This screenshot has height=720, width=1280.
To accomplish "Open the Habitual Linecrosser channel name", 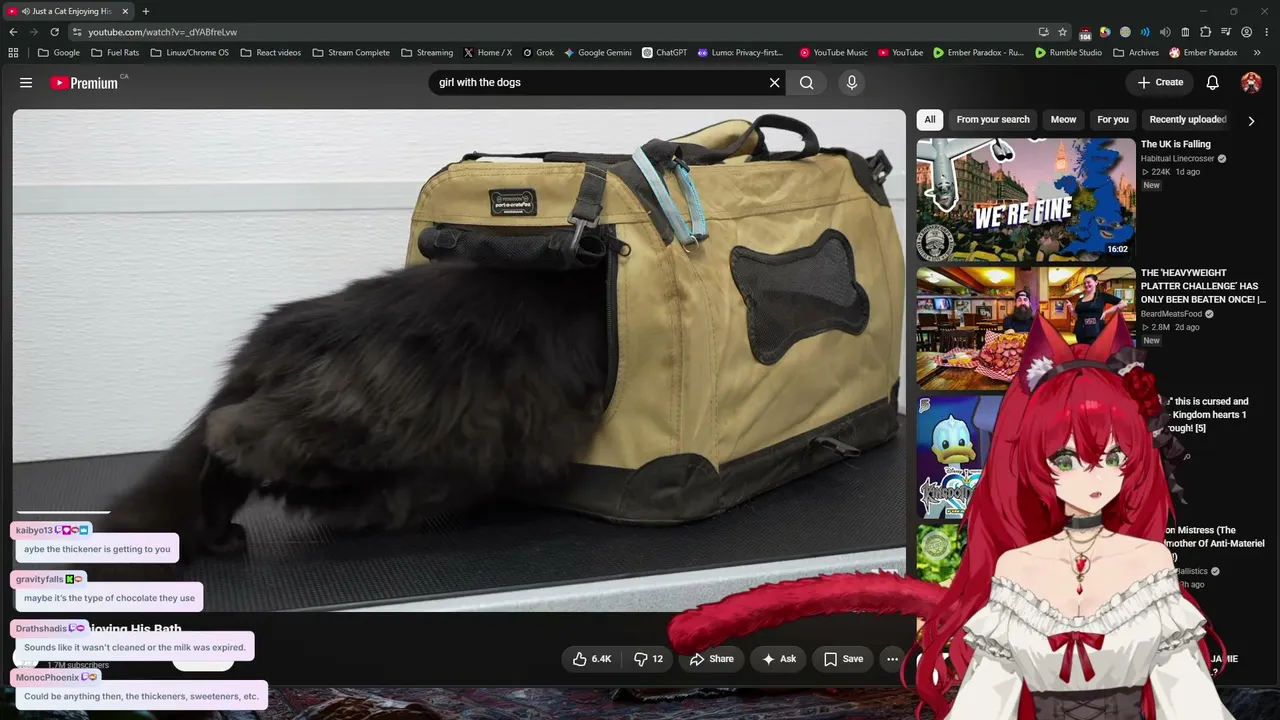I will click(1178, 159).
